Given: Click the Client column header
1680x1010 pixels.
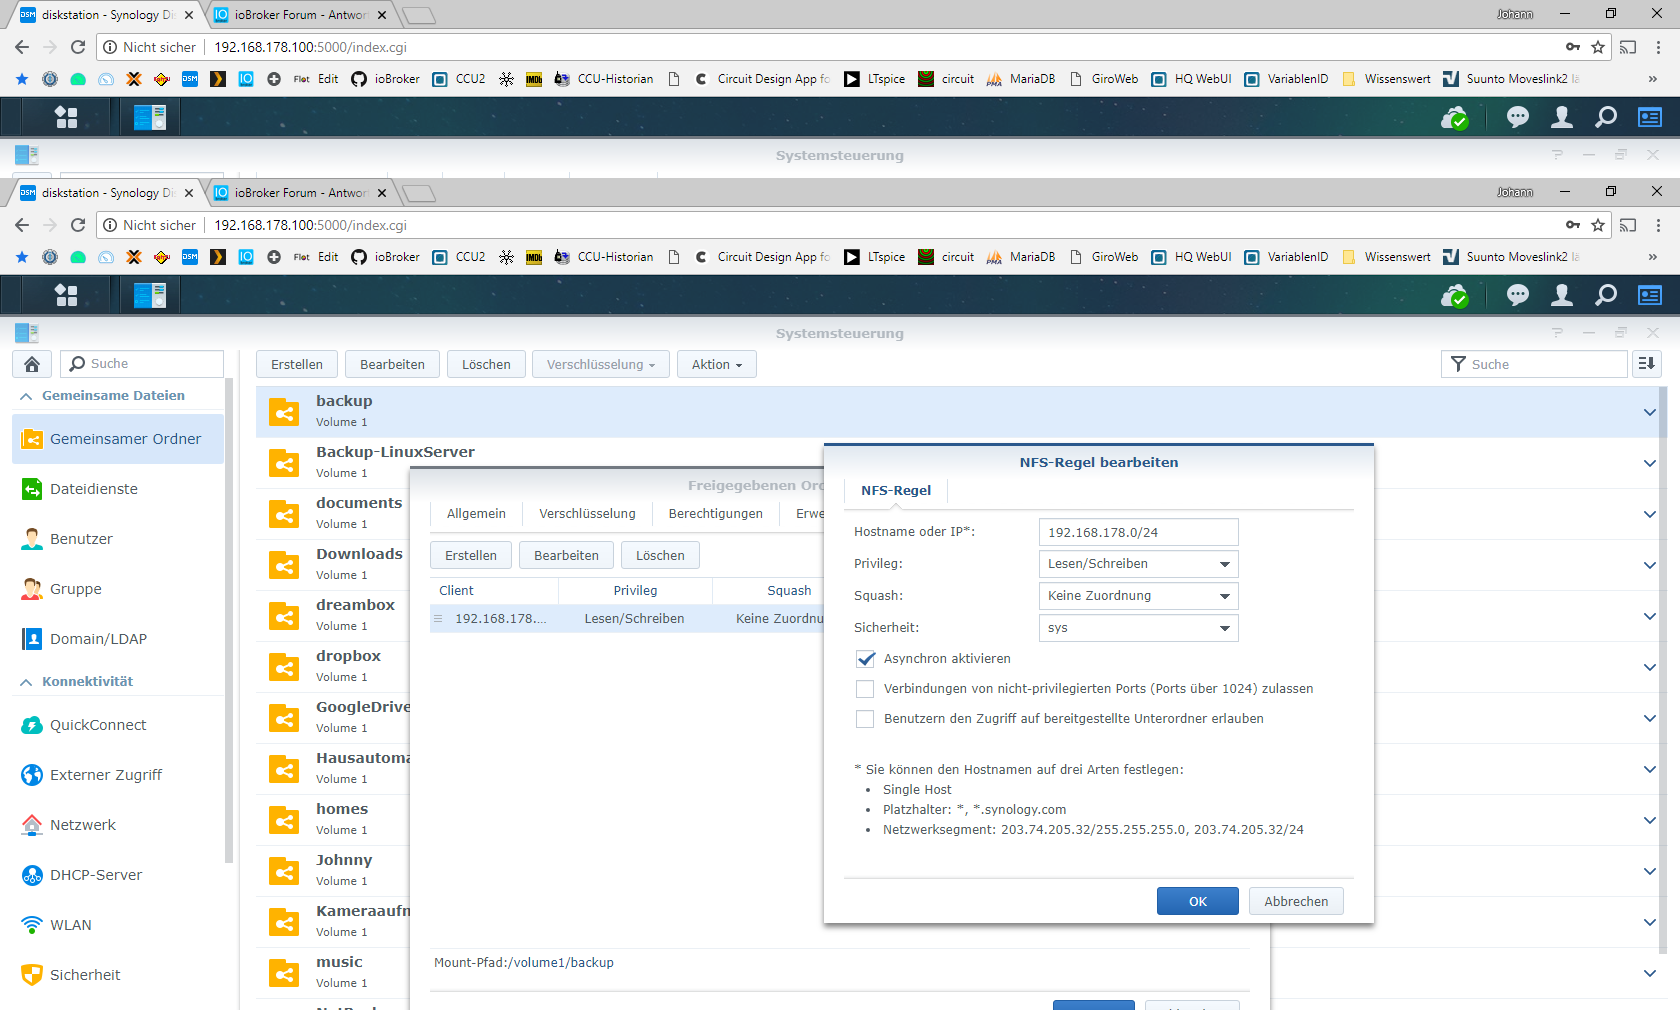Looking at the screenshot, I should (494, 591).
